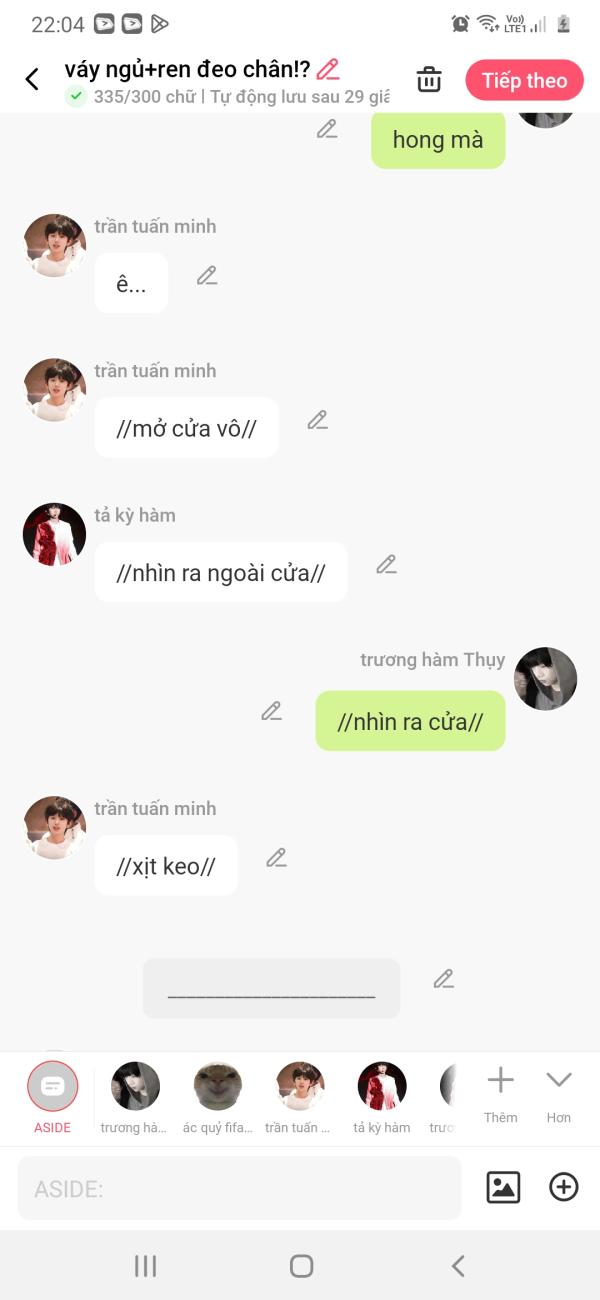The image size is (600, 1300).
Task: Choose trần tuấn minh in character bar
Action: pos(299,1097)
